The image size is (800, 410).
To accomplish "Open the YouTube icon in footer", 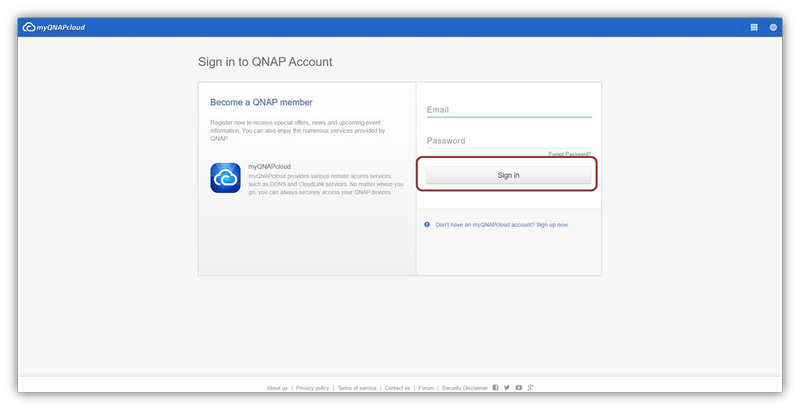I will point(519,387).
